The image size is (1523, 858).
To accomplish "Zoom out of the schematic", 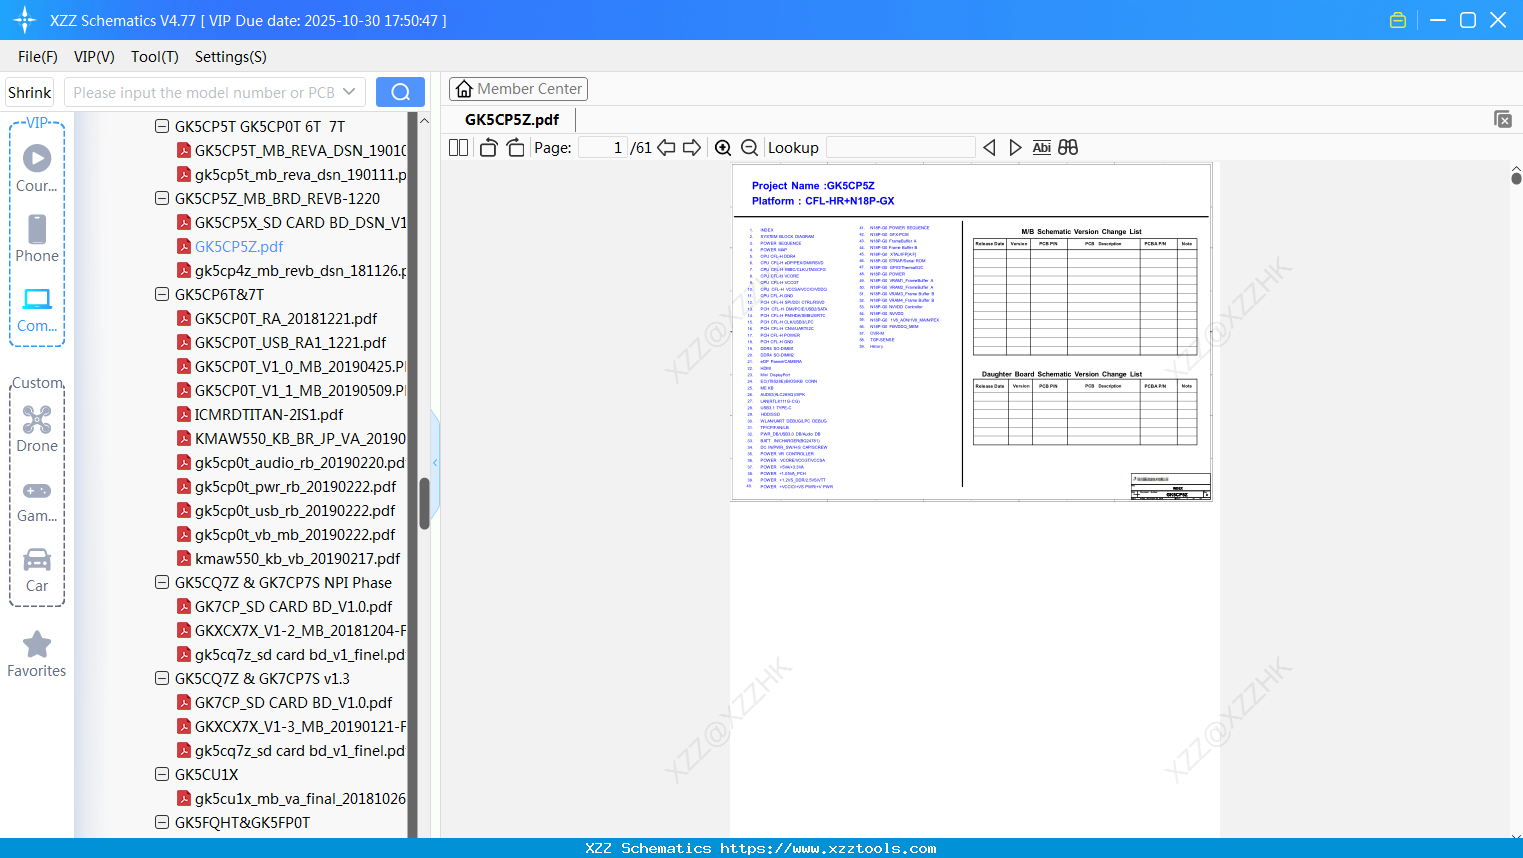I will 749,148.
